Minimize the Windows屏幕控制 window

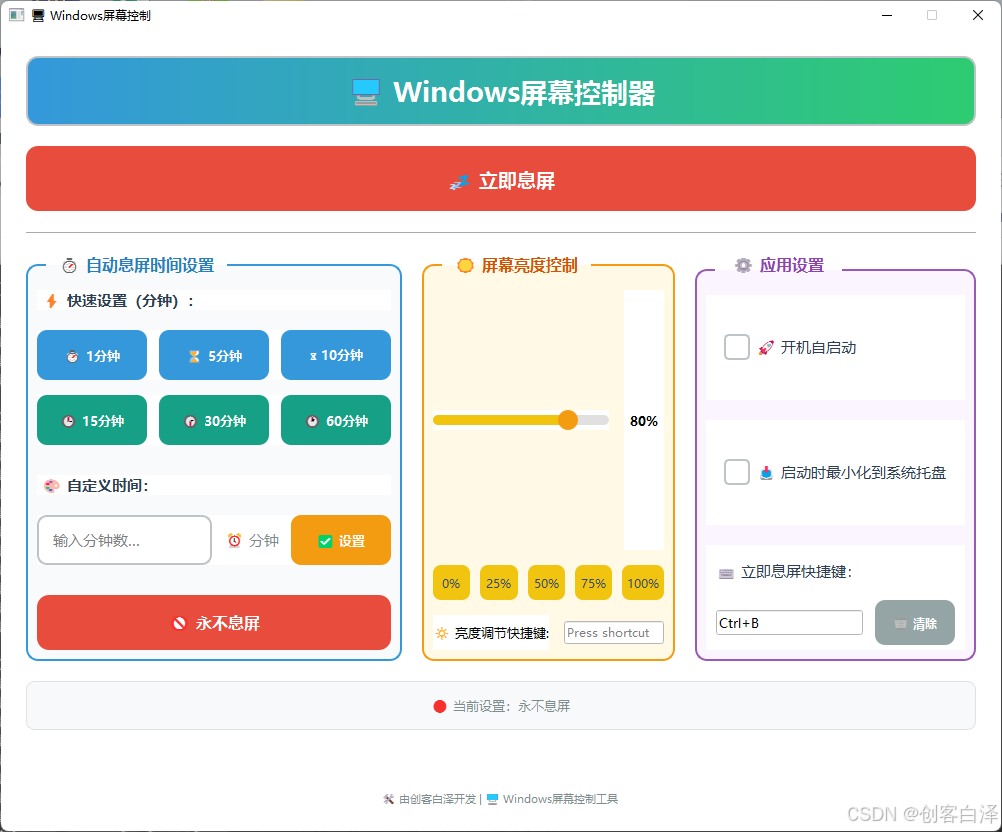(887, 15)
